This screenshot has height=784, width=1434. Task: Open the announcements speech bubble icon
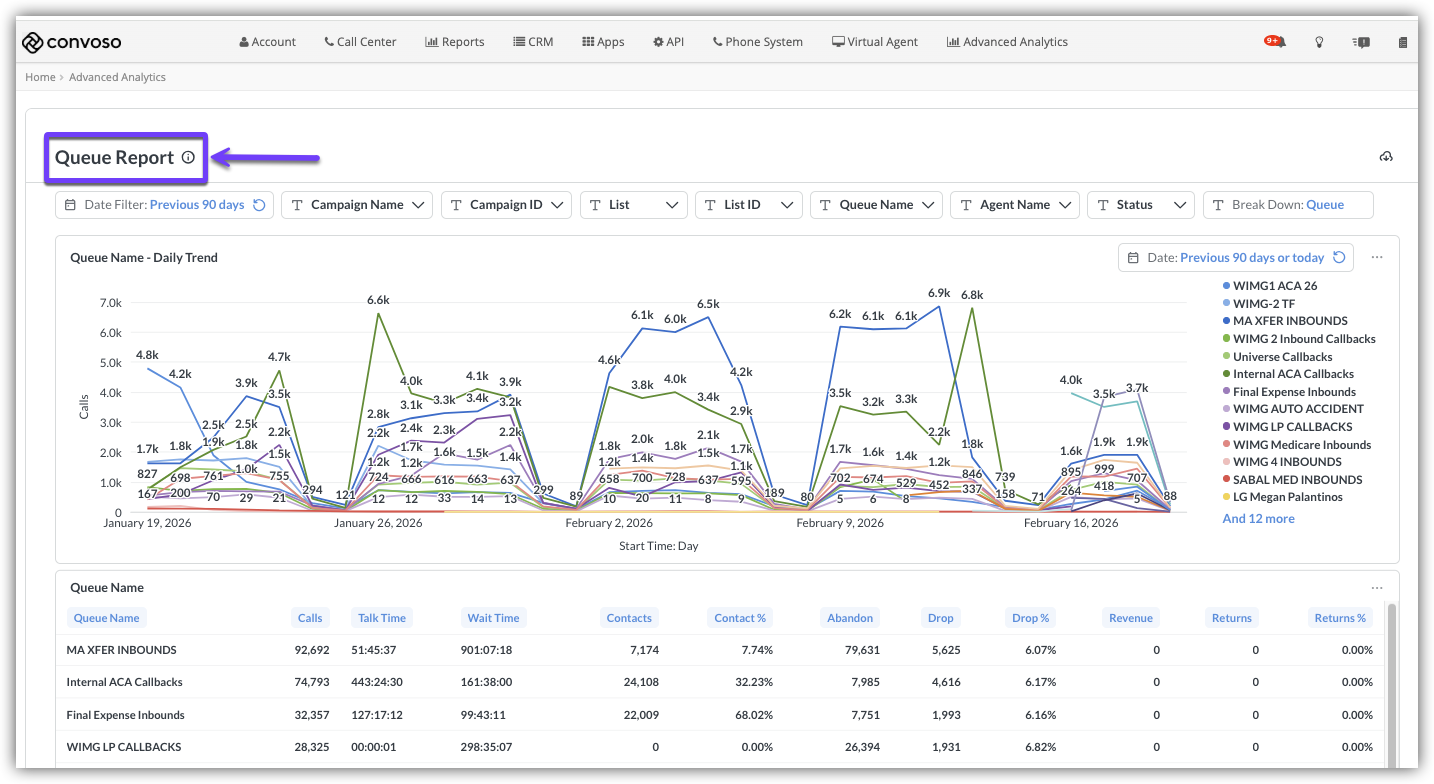tap(1361, 42)
